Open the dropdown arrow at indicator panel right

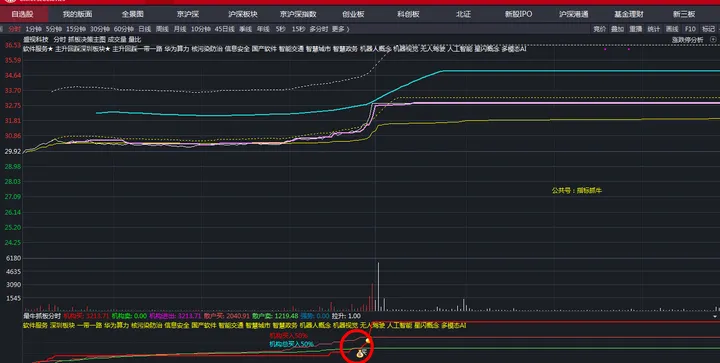click(x=715, y=317)
